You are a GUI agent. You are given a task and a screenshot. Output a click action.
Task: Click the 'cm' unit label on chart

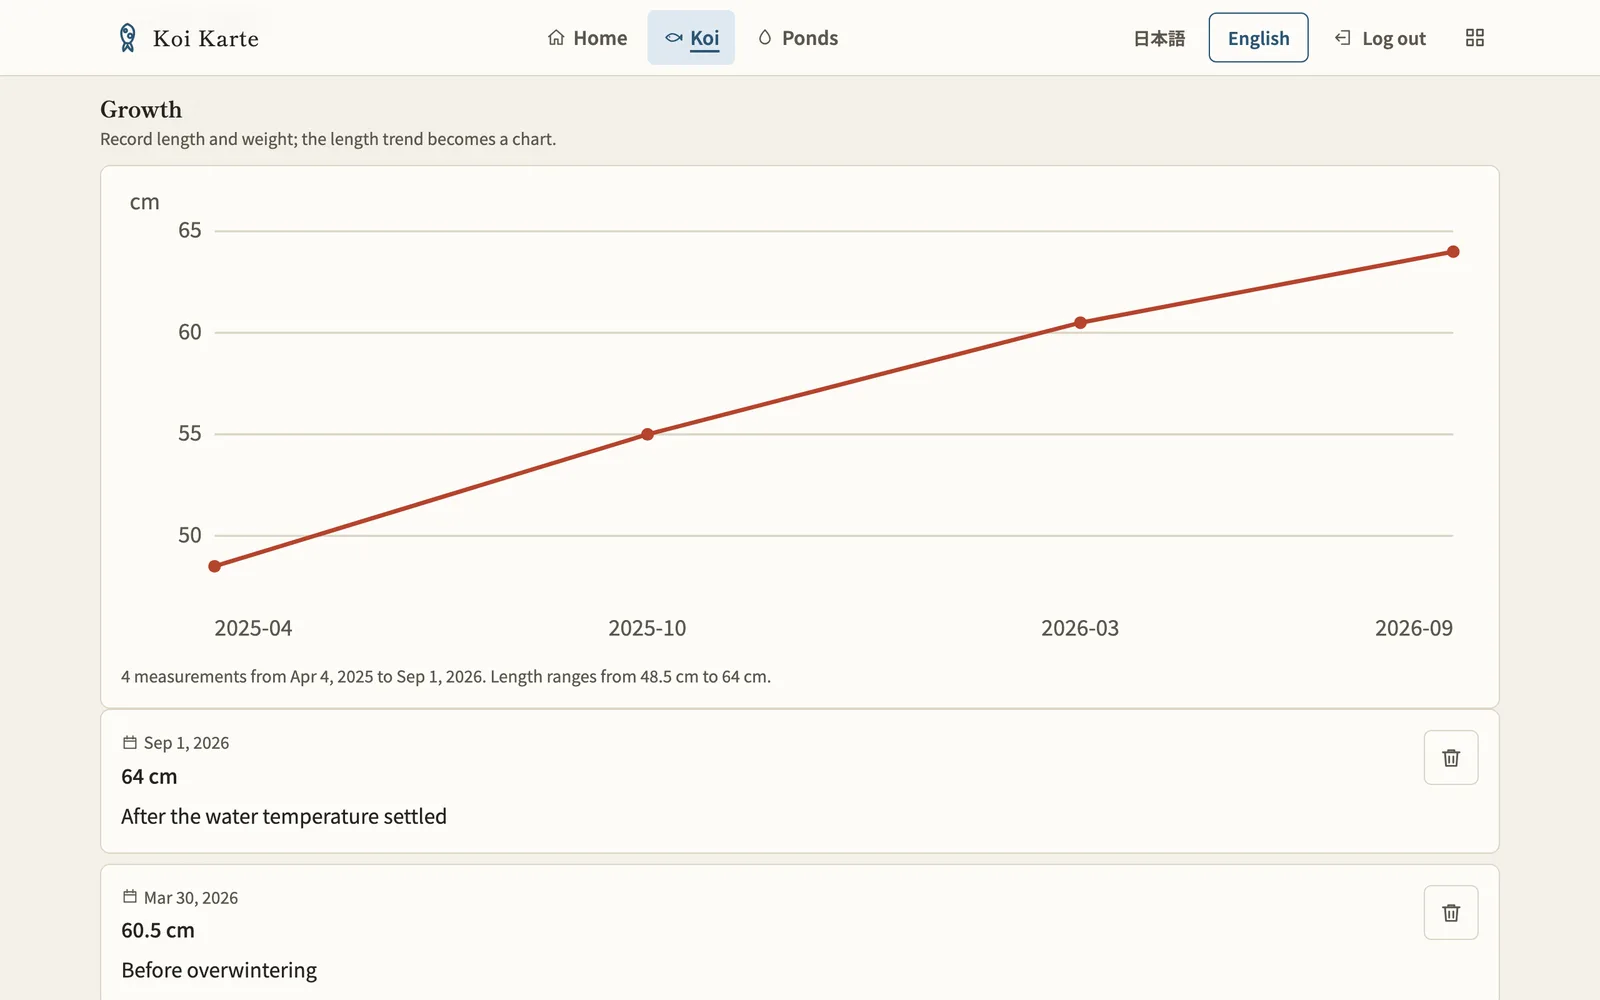coord(144,202)
